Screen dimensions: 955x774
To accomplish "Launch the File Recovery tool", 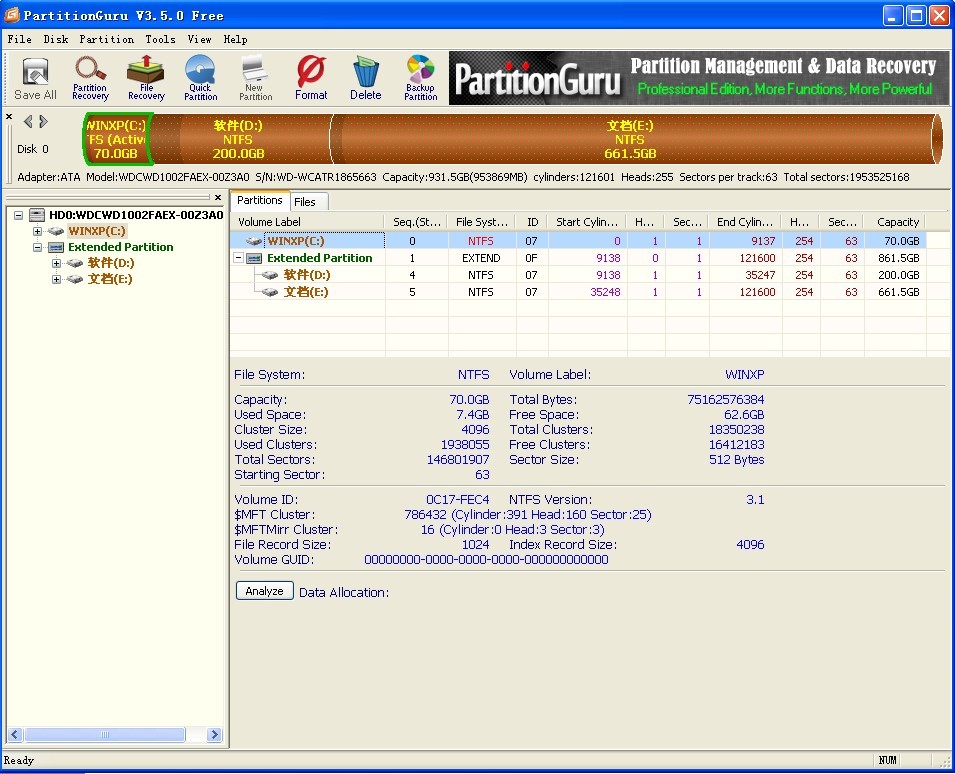I will [146, 78].
